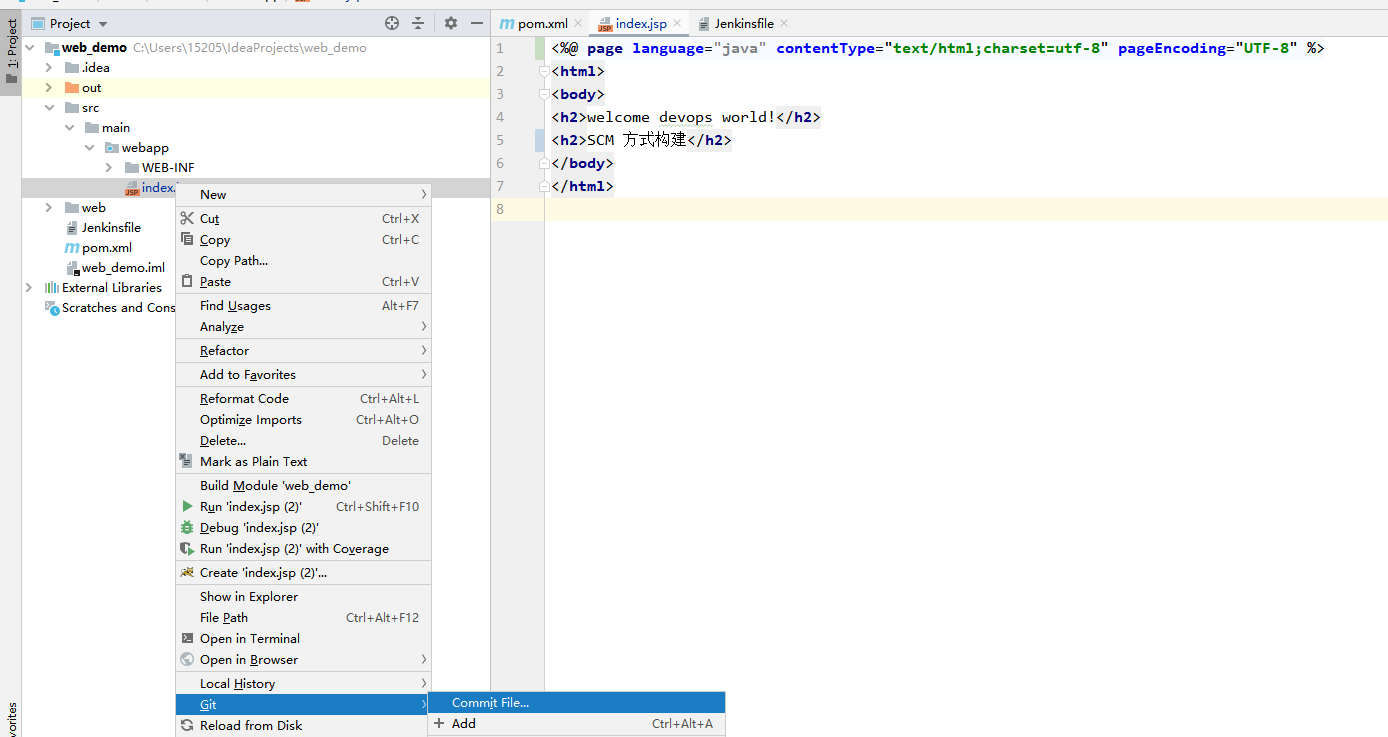Click the webapp folder icon
The image size is (1388, 737).
112,147
